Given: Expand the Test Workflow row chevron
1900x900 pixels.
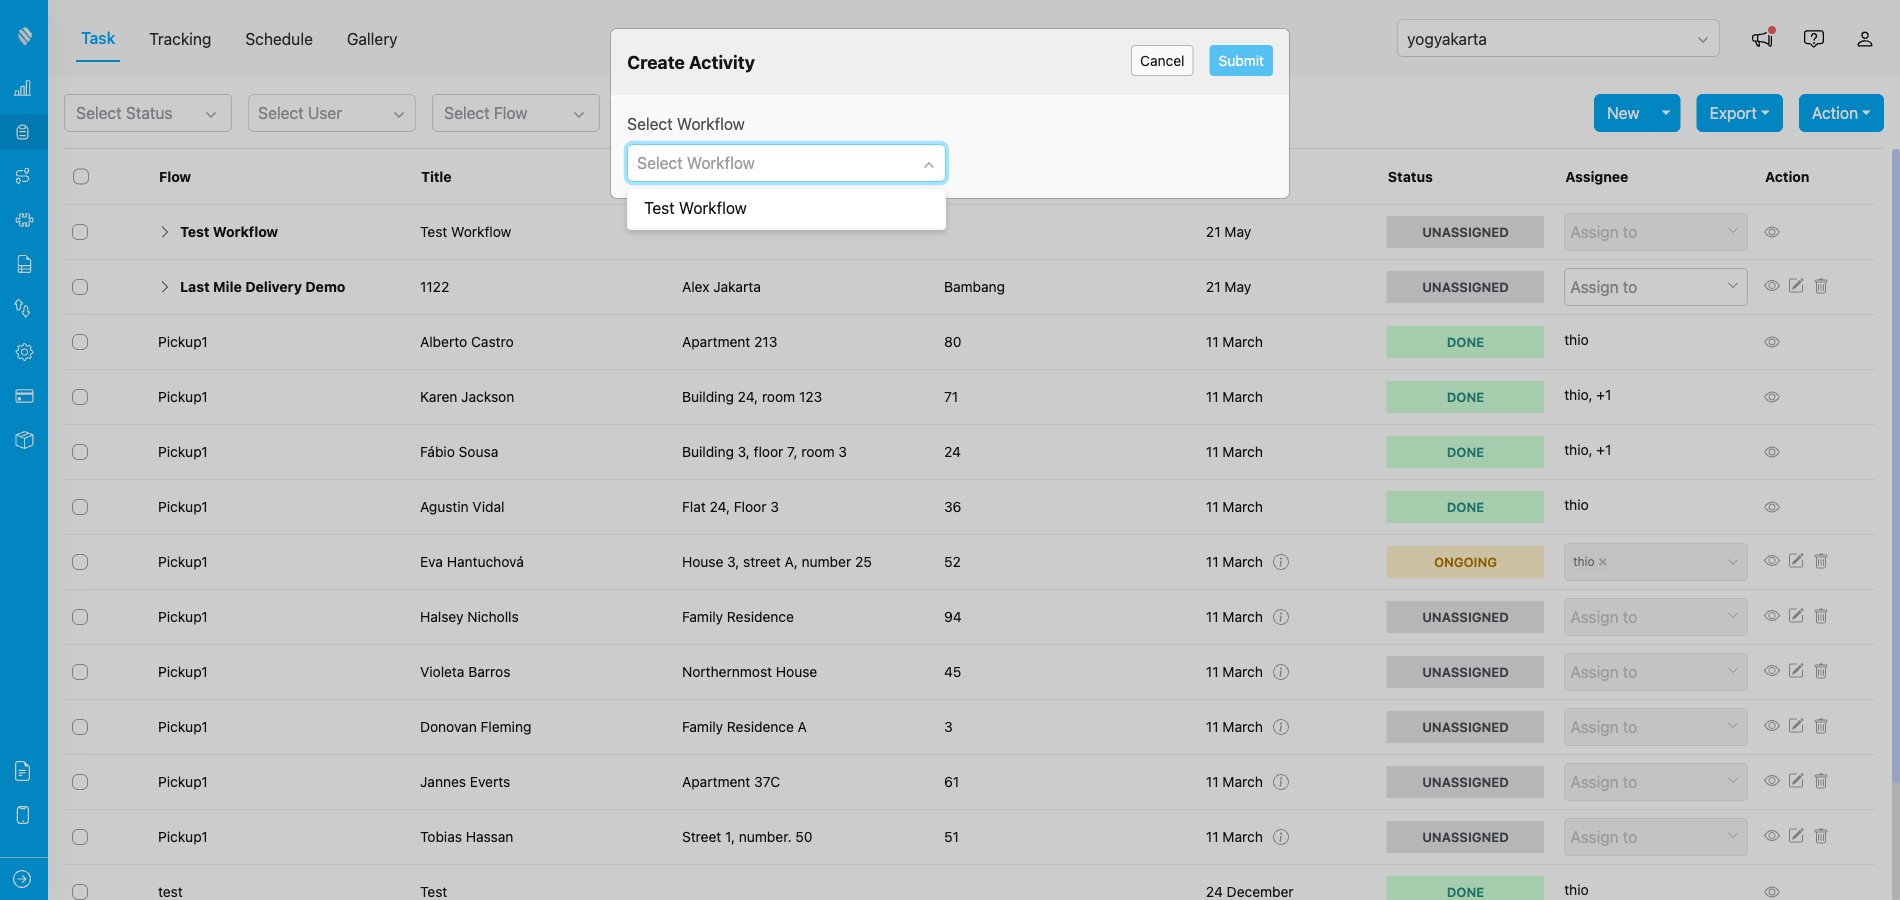Looking at the screenshot, I should click(x=164, y=232).
